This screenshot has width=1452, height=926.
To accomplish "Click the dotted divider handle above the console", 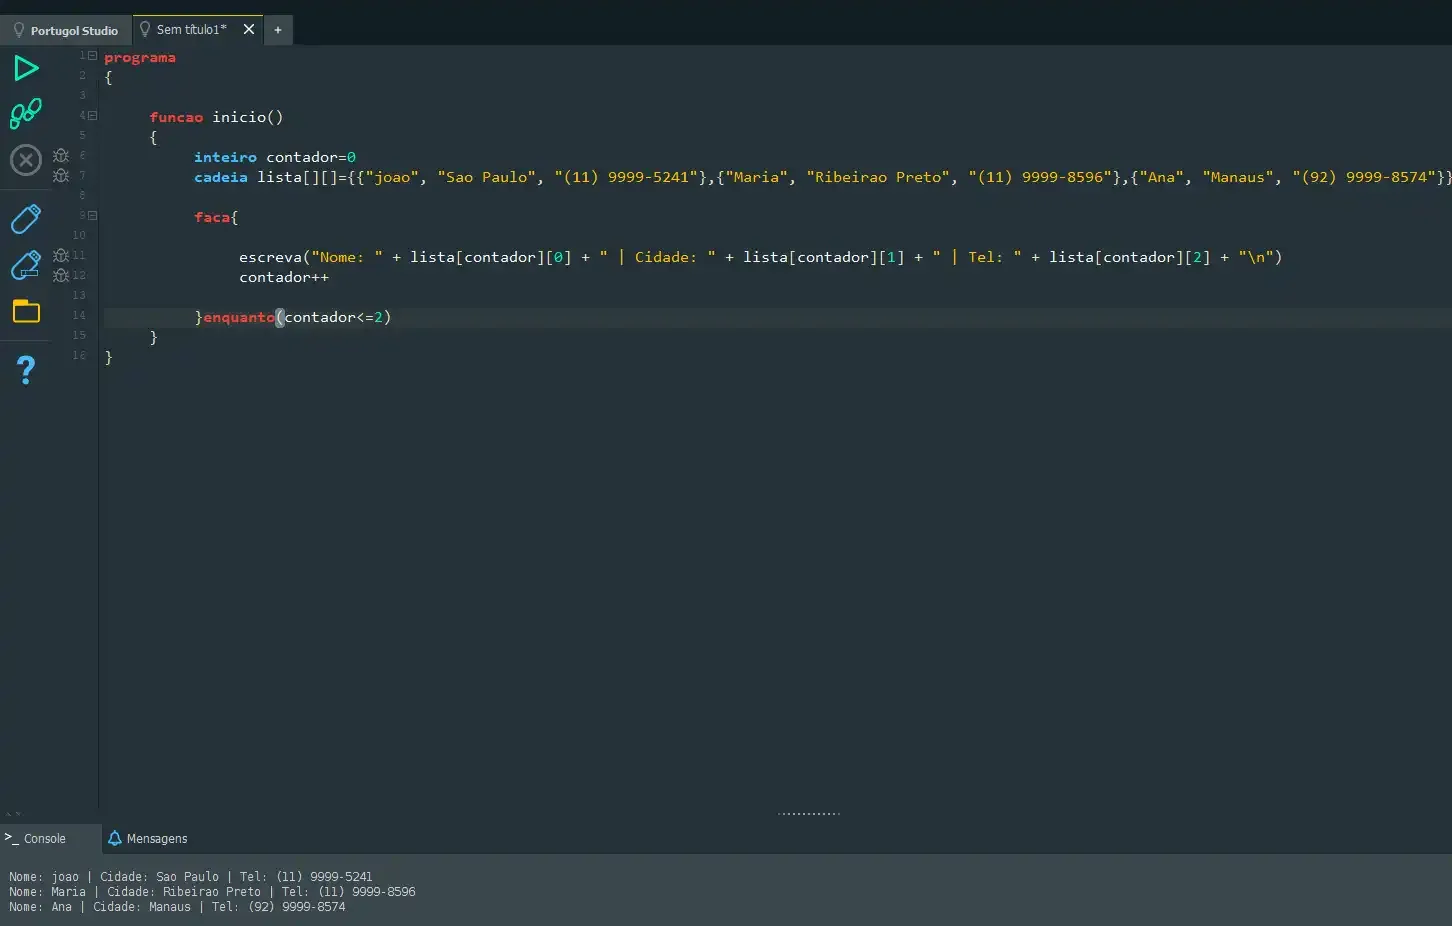I will 809,814.
